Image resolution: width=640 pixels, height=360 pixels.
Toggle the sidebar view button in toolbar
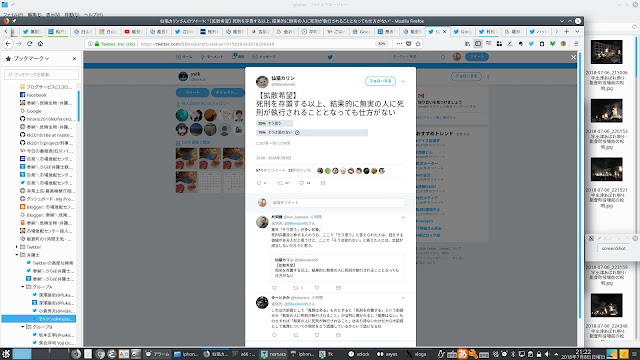pos(478,44)
